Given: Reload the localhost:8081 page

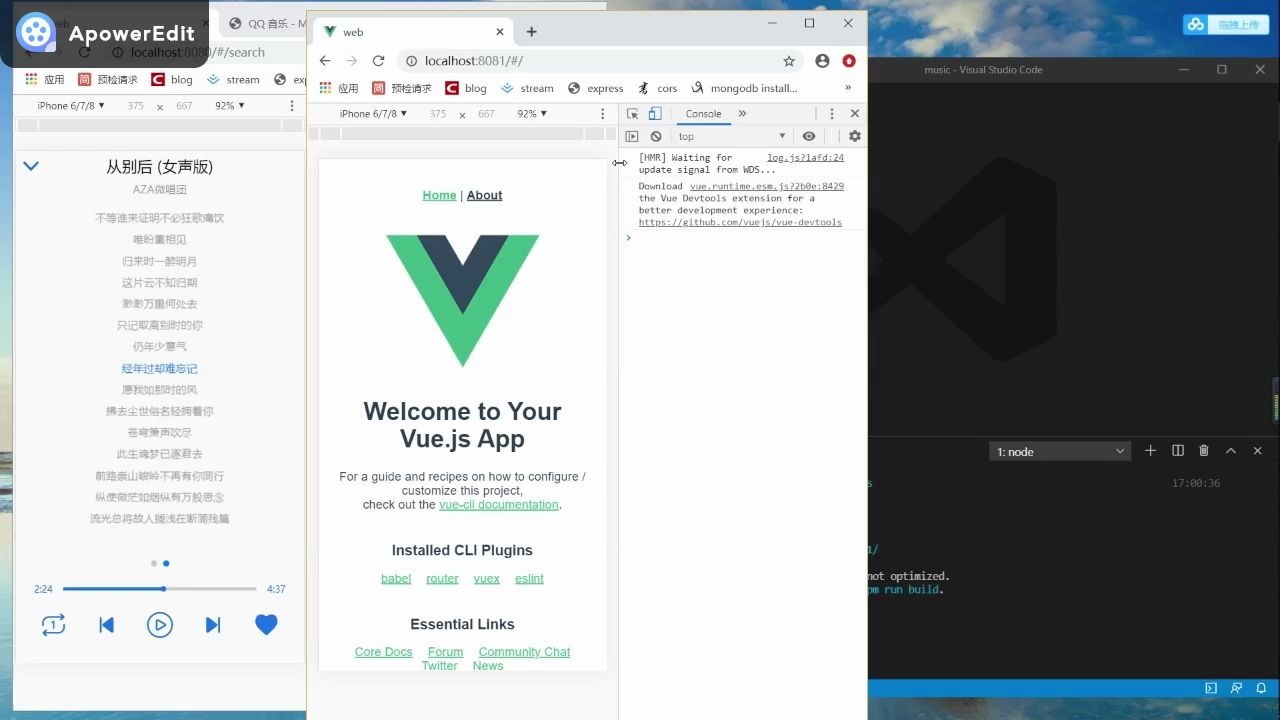Looking at the screenshot, I should tap(378, 61).
